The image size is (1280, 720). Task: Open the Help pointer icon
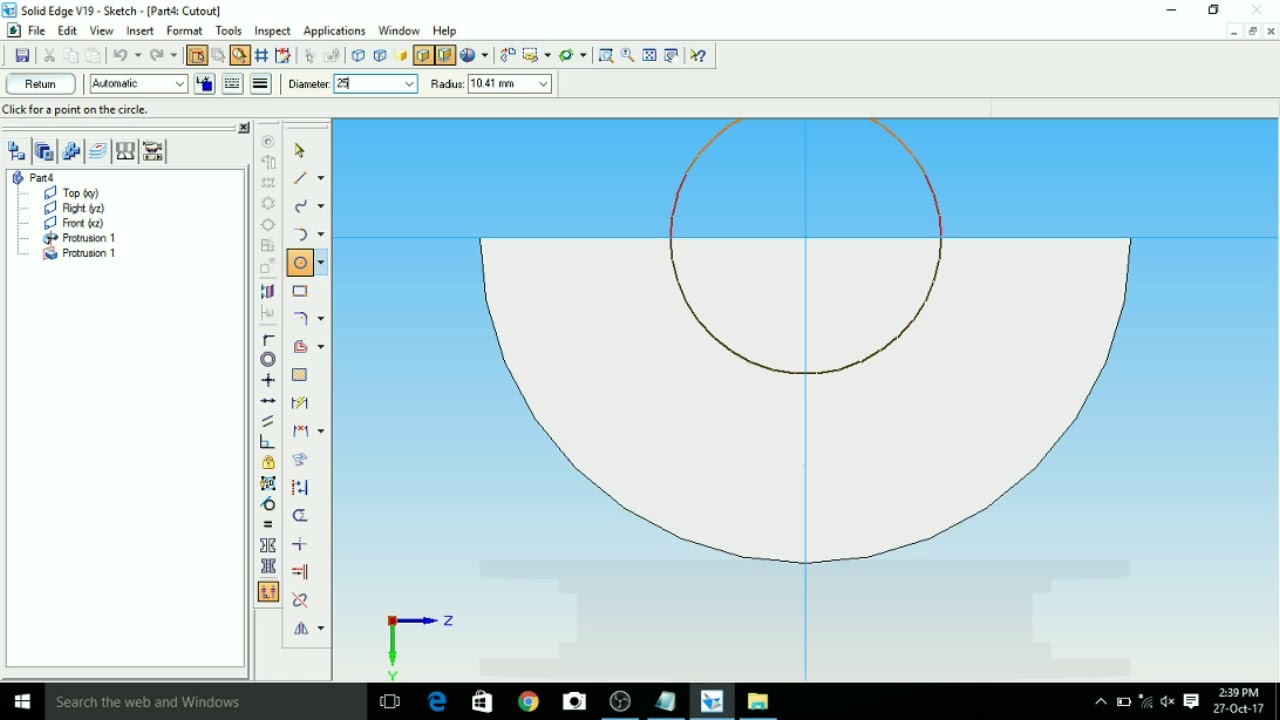click(x=698, y=56)
